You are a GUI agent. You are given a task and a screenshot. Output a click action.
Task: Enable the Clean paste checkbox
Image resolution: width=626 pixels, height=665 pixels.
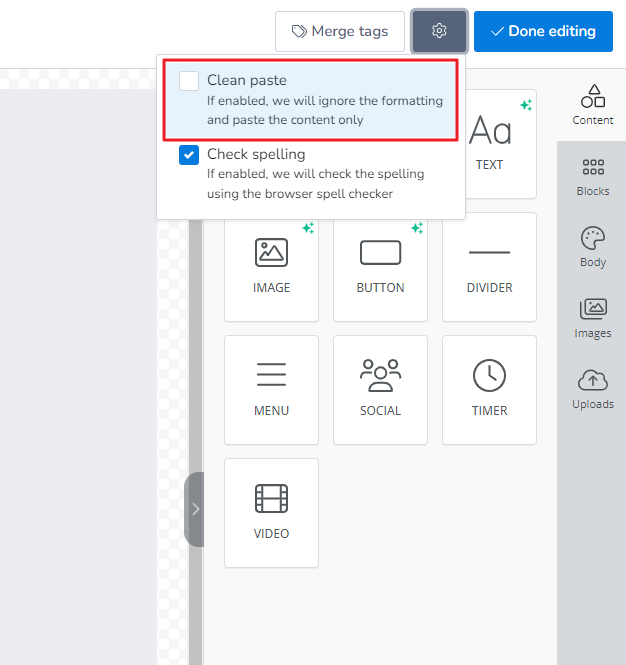pos(189,81)
